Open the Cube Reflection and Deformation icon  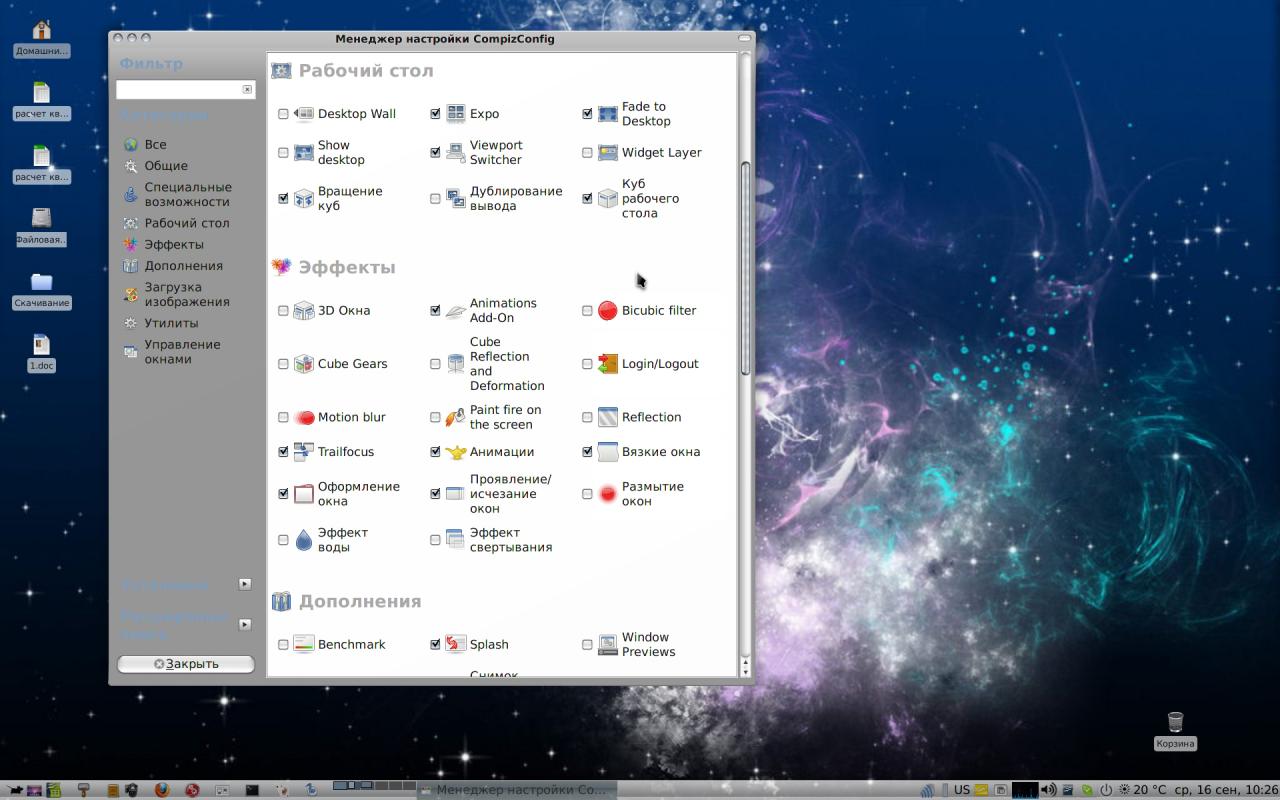click(x=456, y=364)
